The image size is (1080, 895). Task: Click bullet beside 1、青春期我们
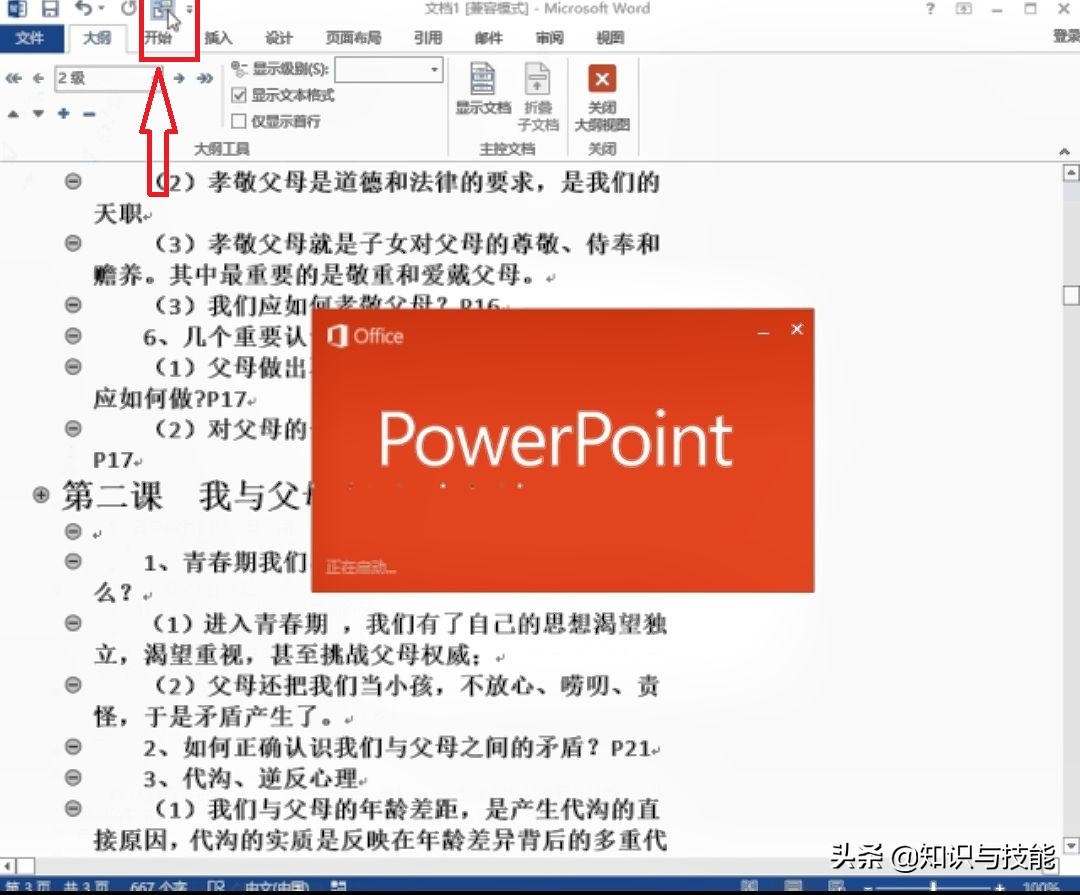coord(73,562)
